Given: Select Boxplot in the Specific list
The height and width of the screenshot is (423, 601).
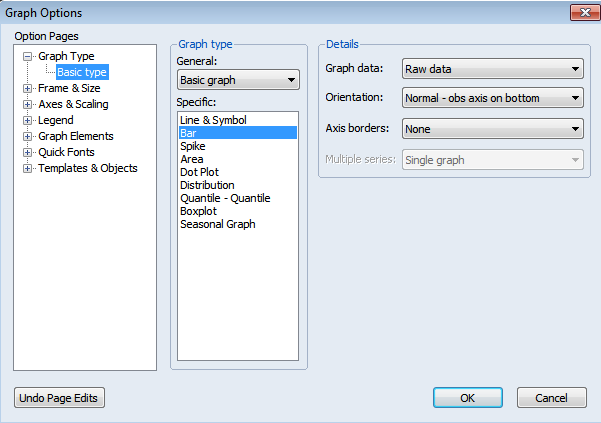Looking at the screenshot, I should [x=200, y=211].
